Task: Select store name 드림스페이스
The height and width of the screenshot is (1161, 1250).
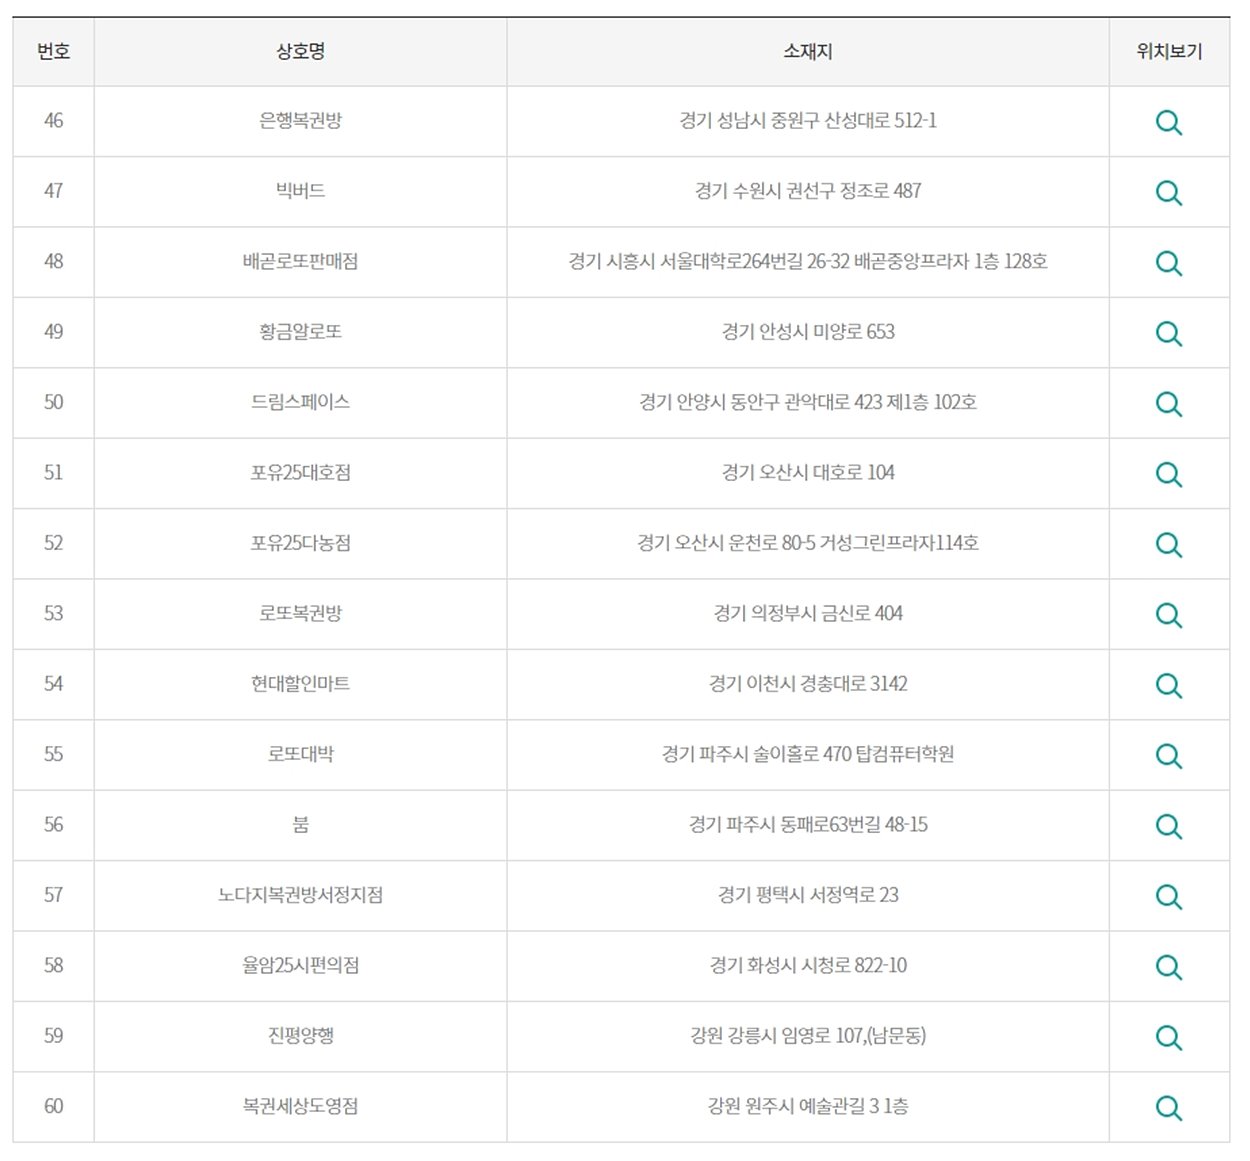Action: [300, 402]
